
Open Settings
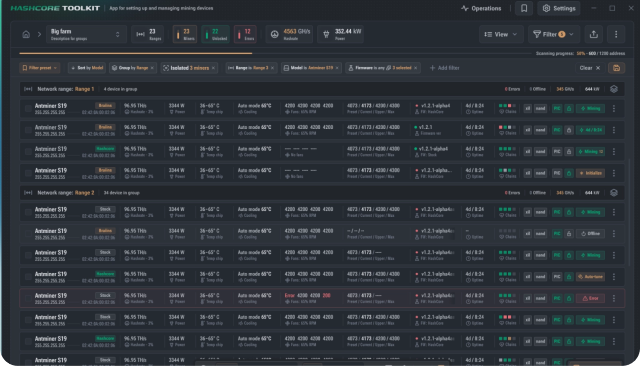click(x=559, y=8)
